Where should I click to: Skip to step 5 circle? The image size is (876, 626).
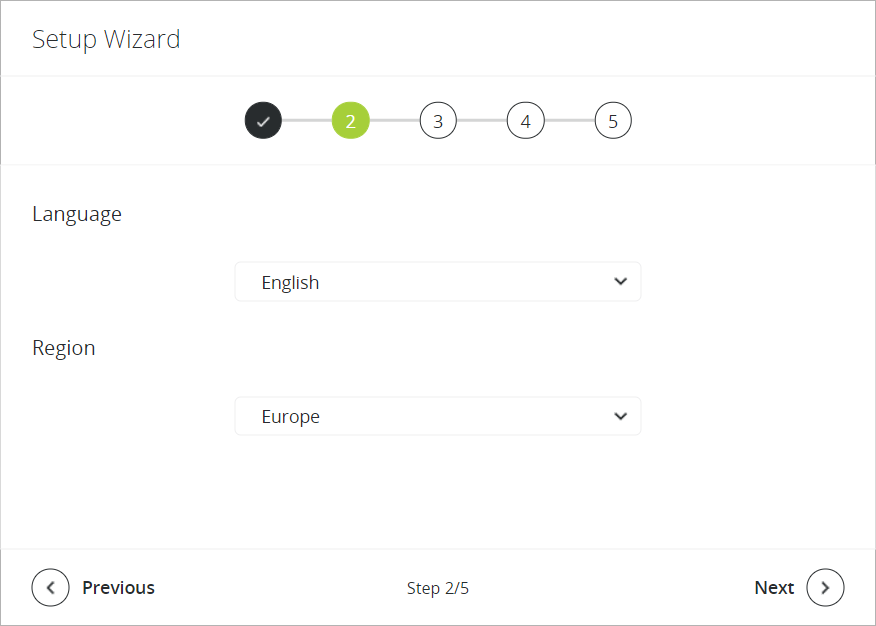[x=613, y=121]
